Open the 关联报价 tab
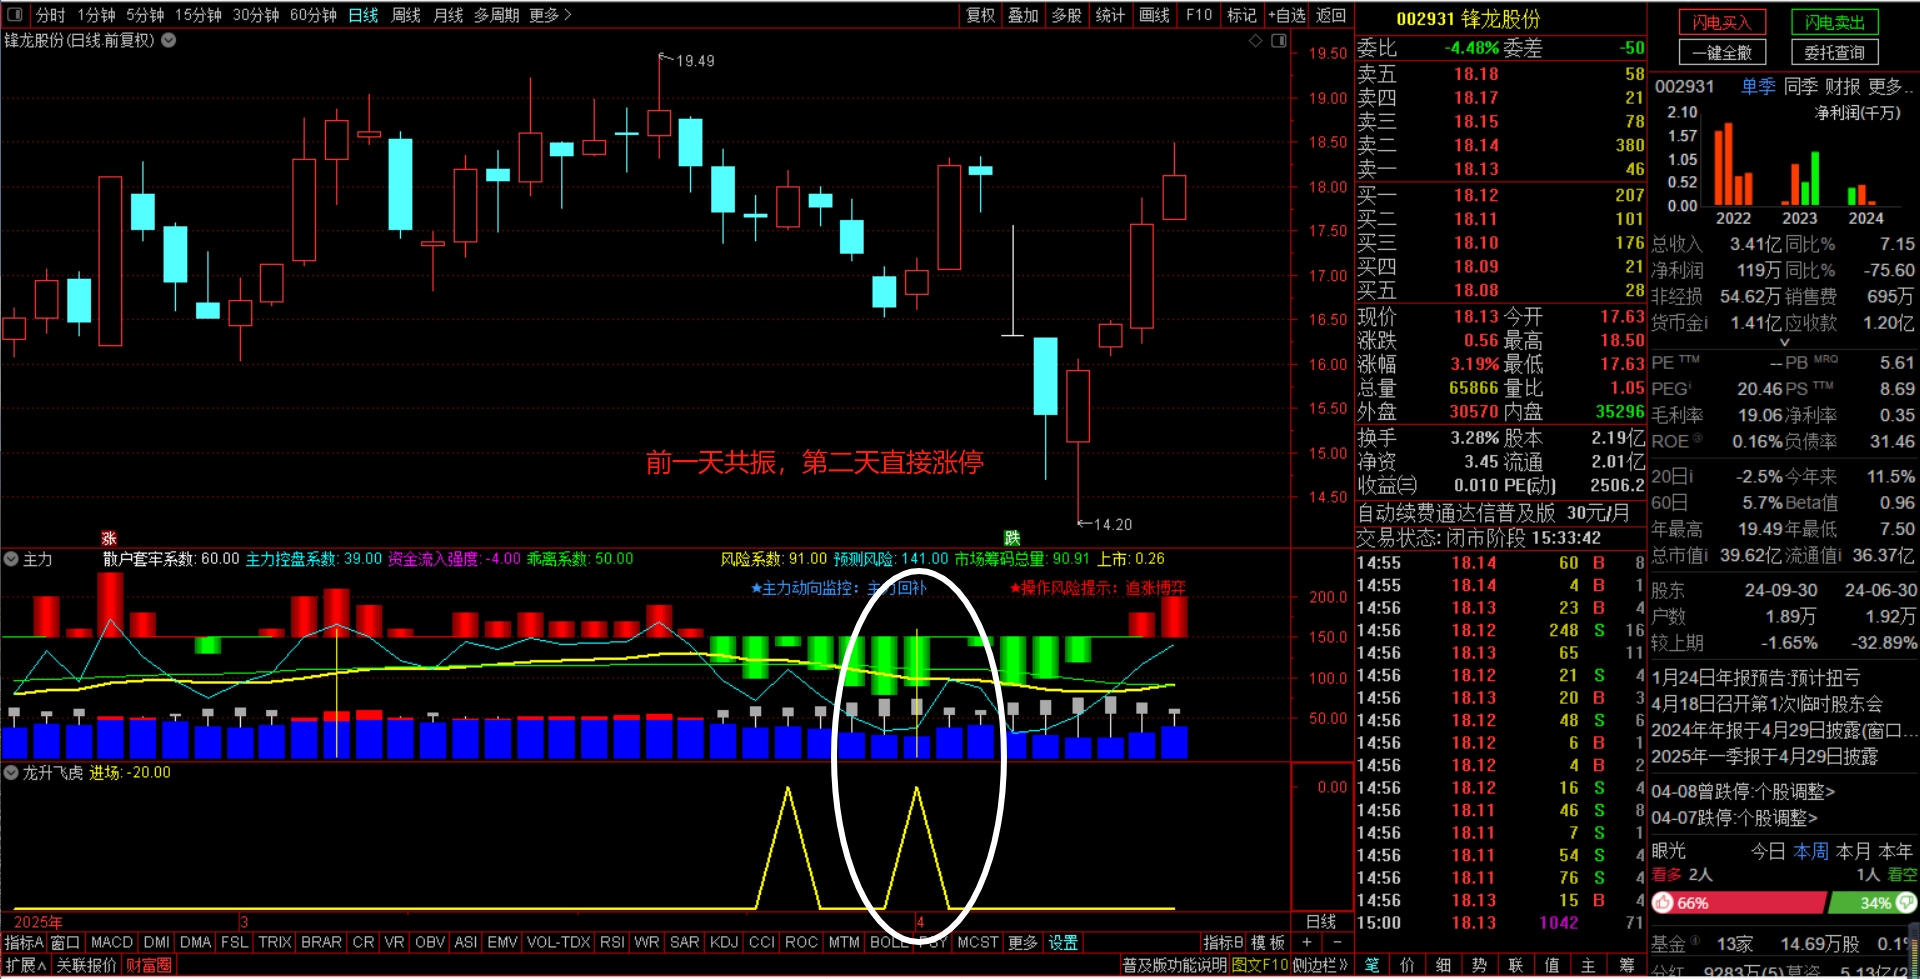Screen dimensions: 1920x979 point(86,966)
